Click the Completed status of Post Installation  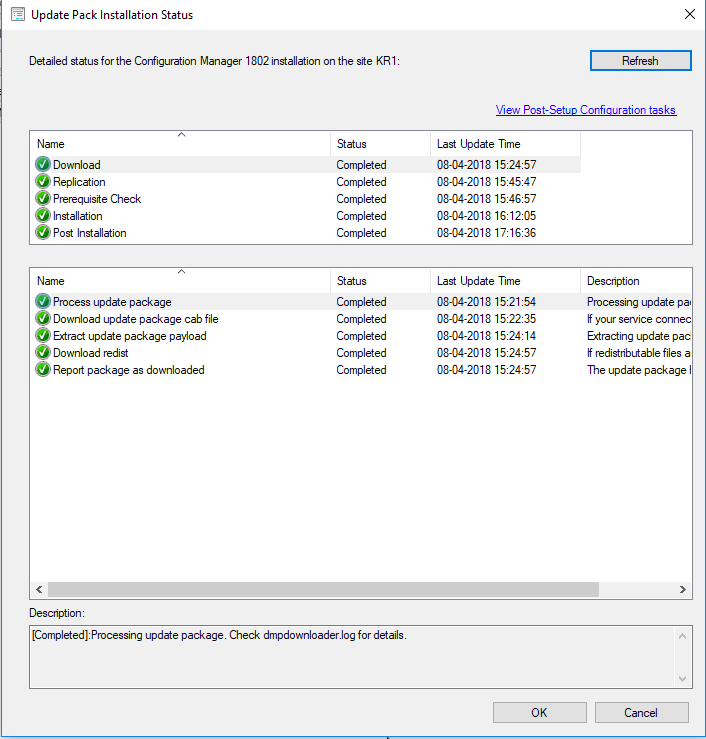pyautogui.click(x=361, y=233)
